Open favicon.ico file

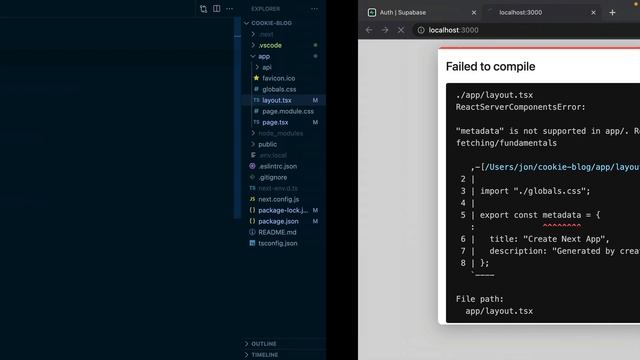pyautogui.click(x=278, y=78)
